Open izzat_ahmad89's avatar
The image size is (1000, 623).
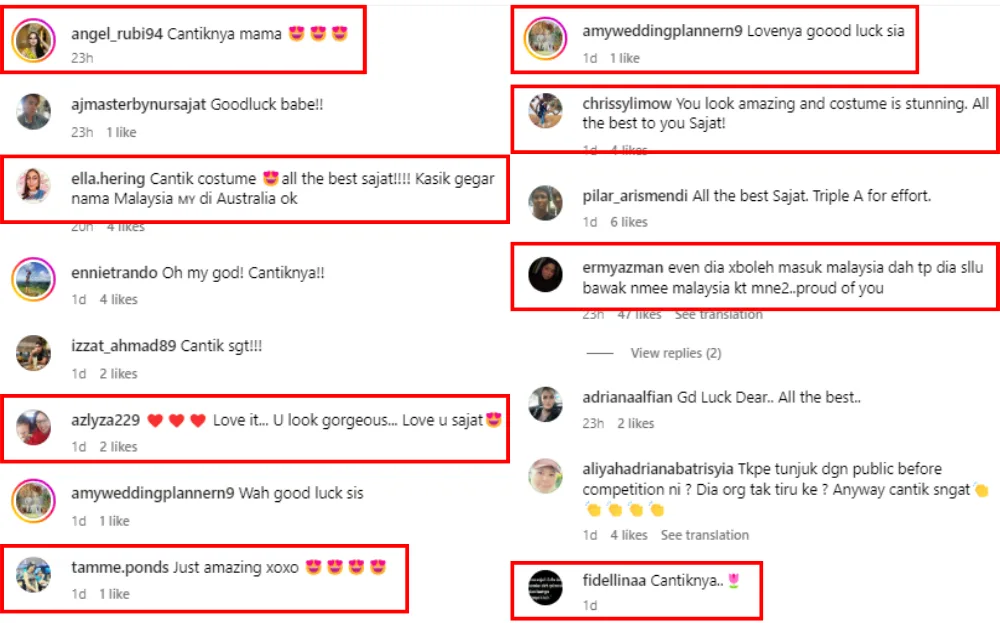pos(33,353)
